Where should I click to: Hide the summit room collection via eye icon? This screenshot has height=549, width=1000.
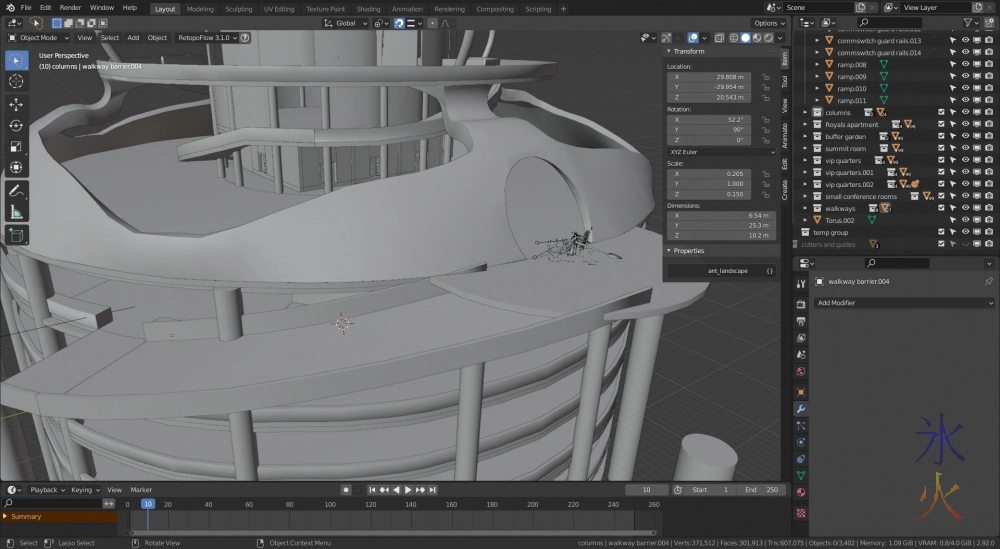pyautogui.click(x=965, y=148)
